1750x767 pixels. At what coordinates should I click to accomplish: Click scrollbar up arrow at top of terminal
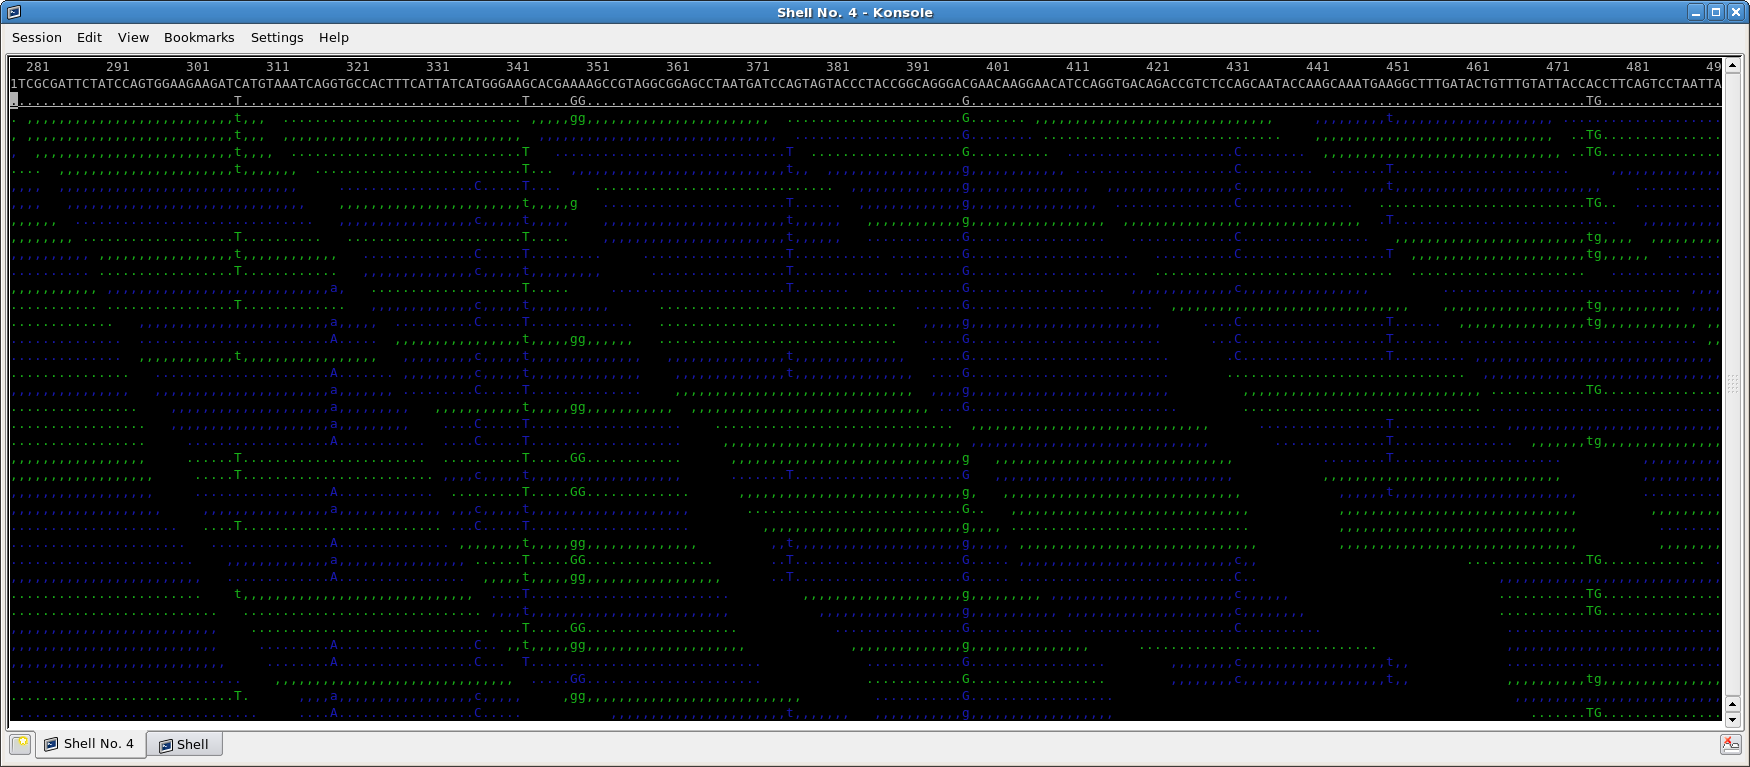coord(1733,65)
